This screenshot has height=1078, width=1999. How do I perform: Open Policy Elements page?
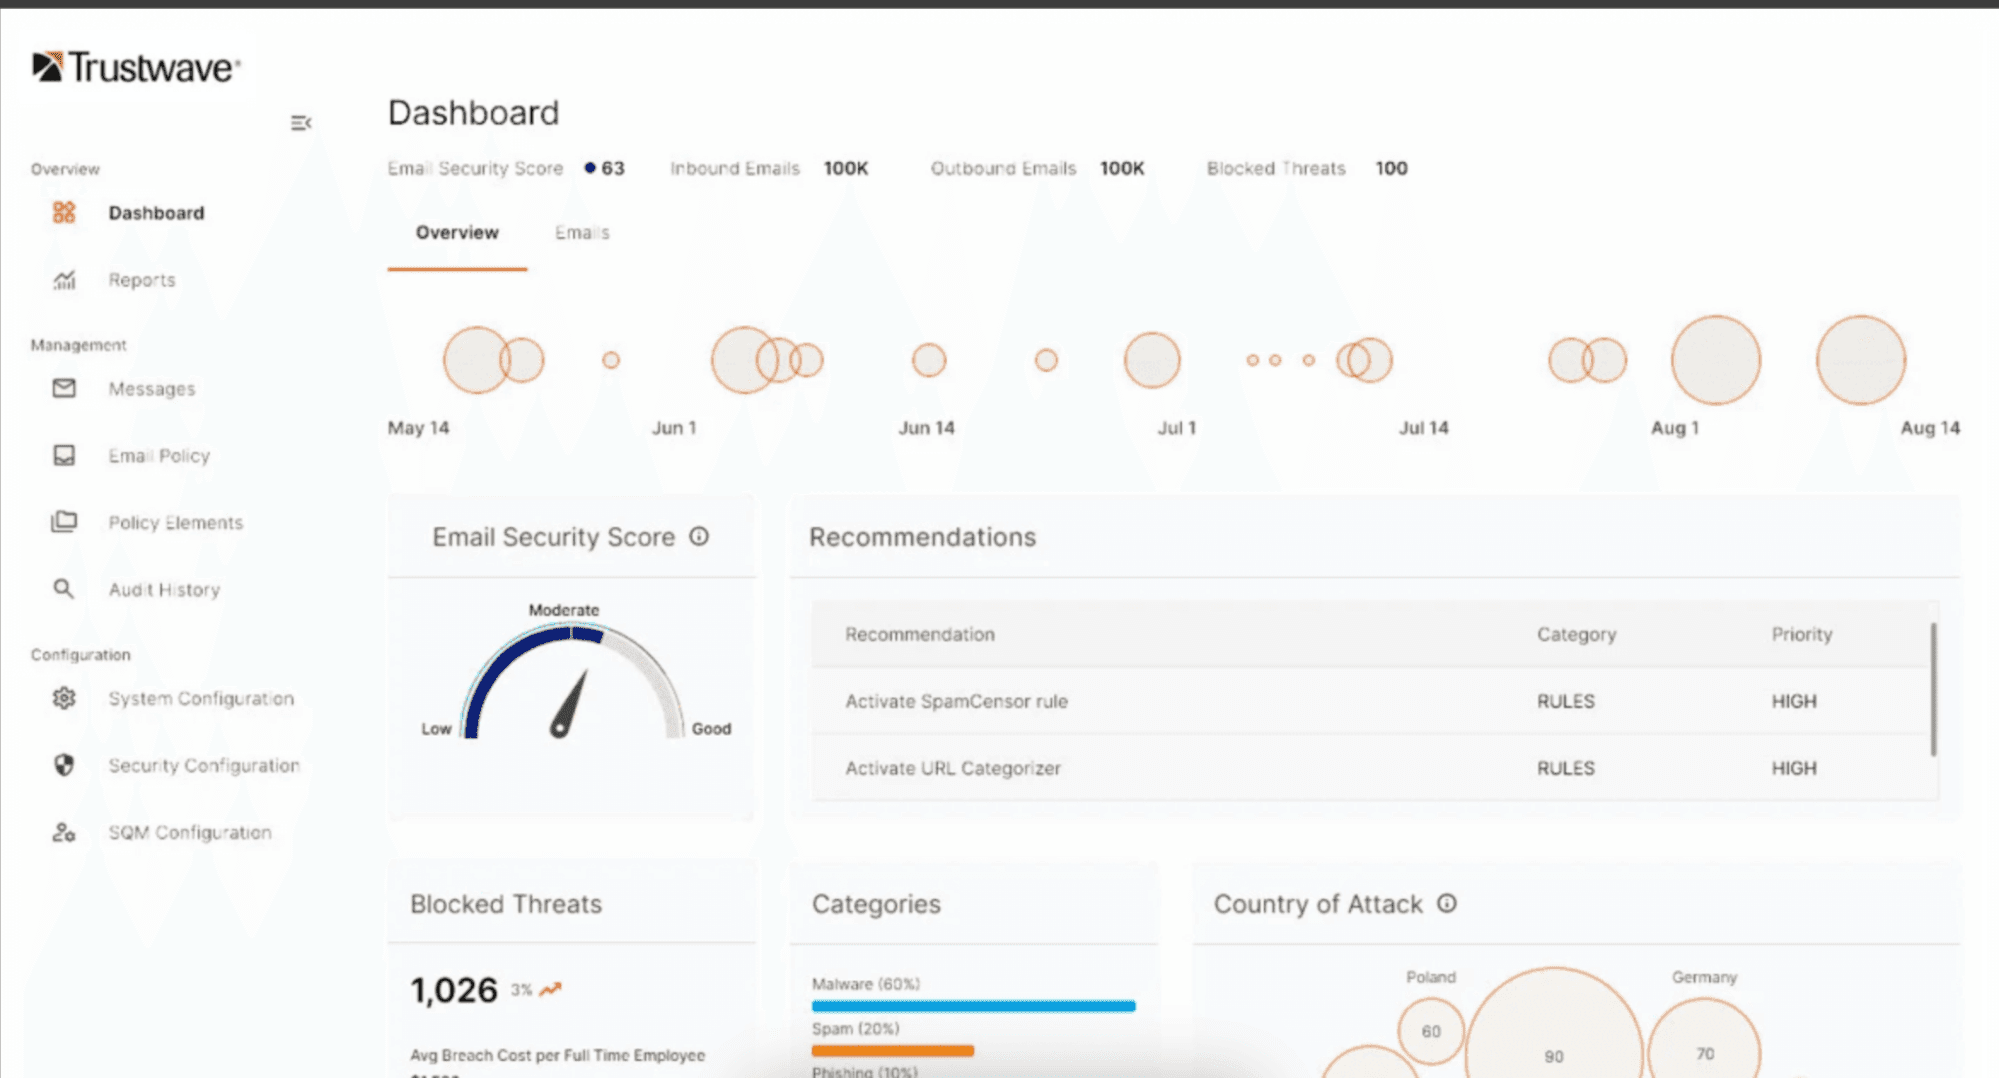coord(176,523)
